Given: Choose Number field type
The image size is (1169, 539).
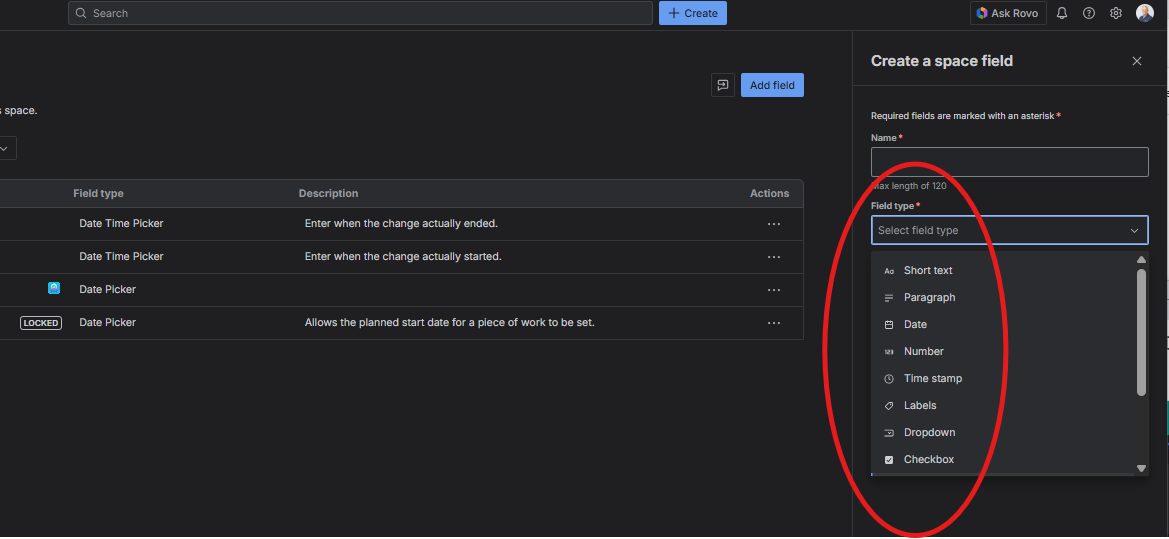Looking at the screenshot, I should tap(1003, 351).
